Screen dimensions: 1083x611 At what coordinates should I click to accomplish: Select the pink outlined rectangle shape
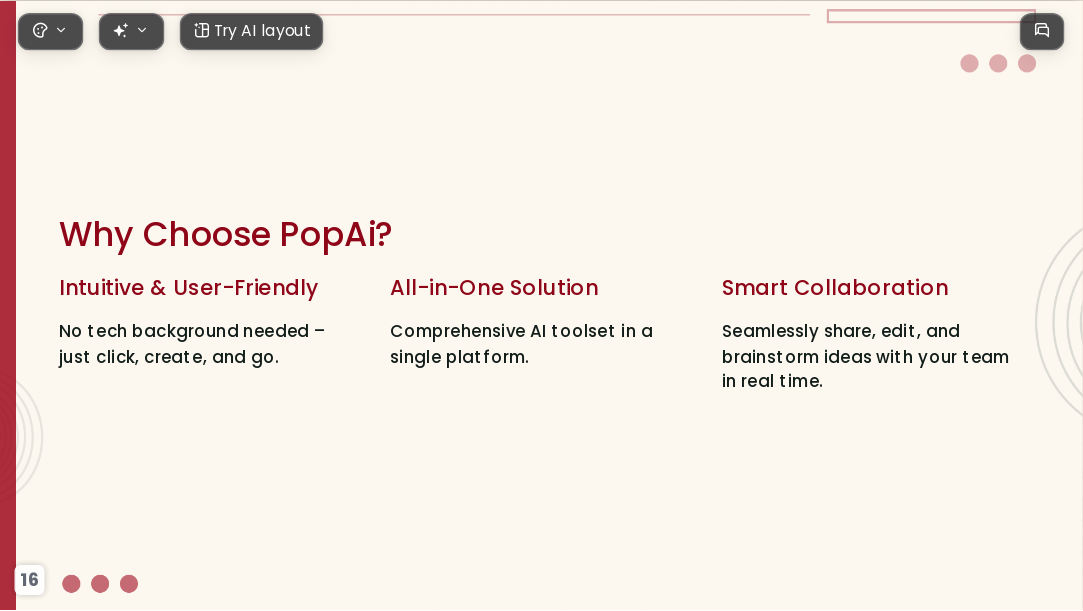tap(931, 16)
